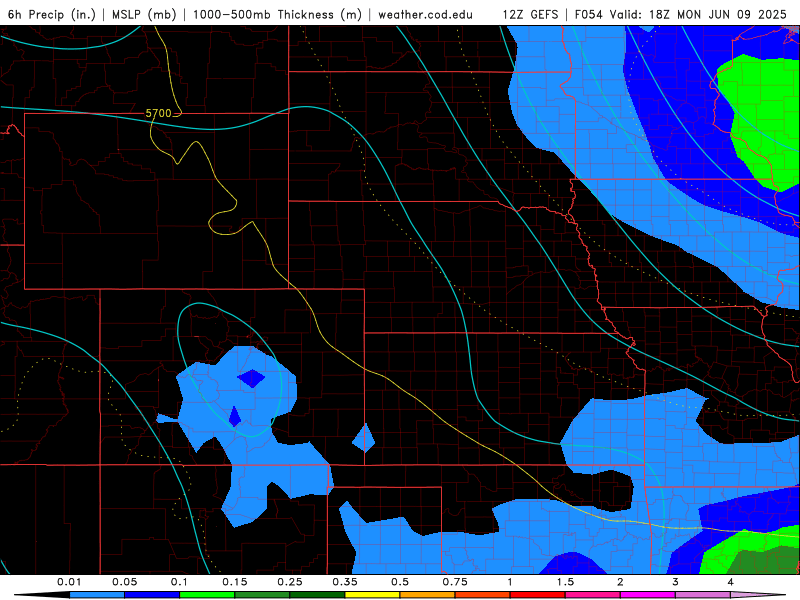800x600 pixels.
Task: Click the 0.5 legend value
Action: (x=400, y=582)
